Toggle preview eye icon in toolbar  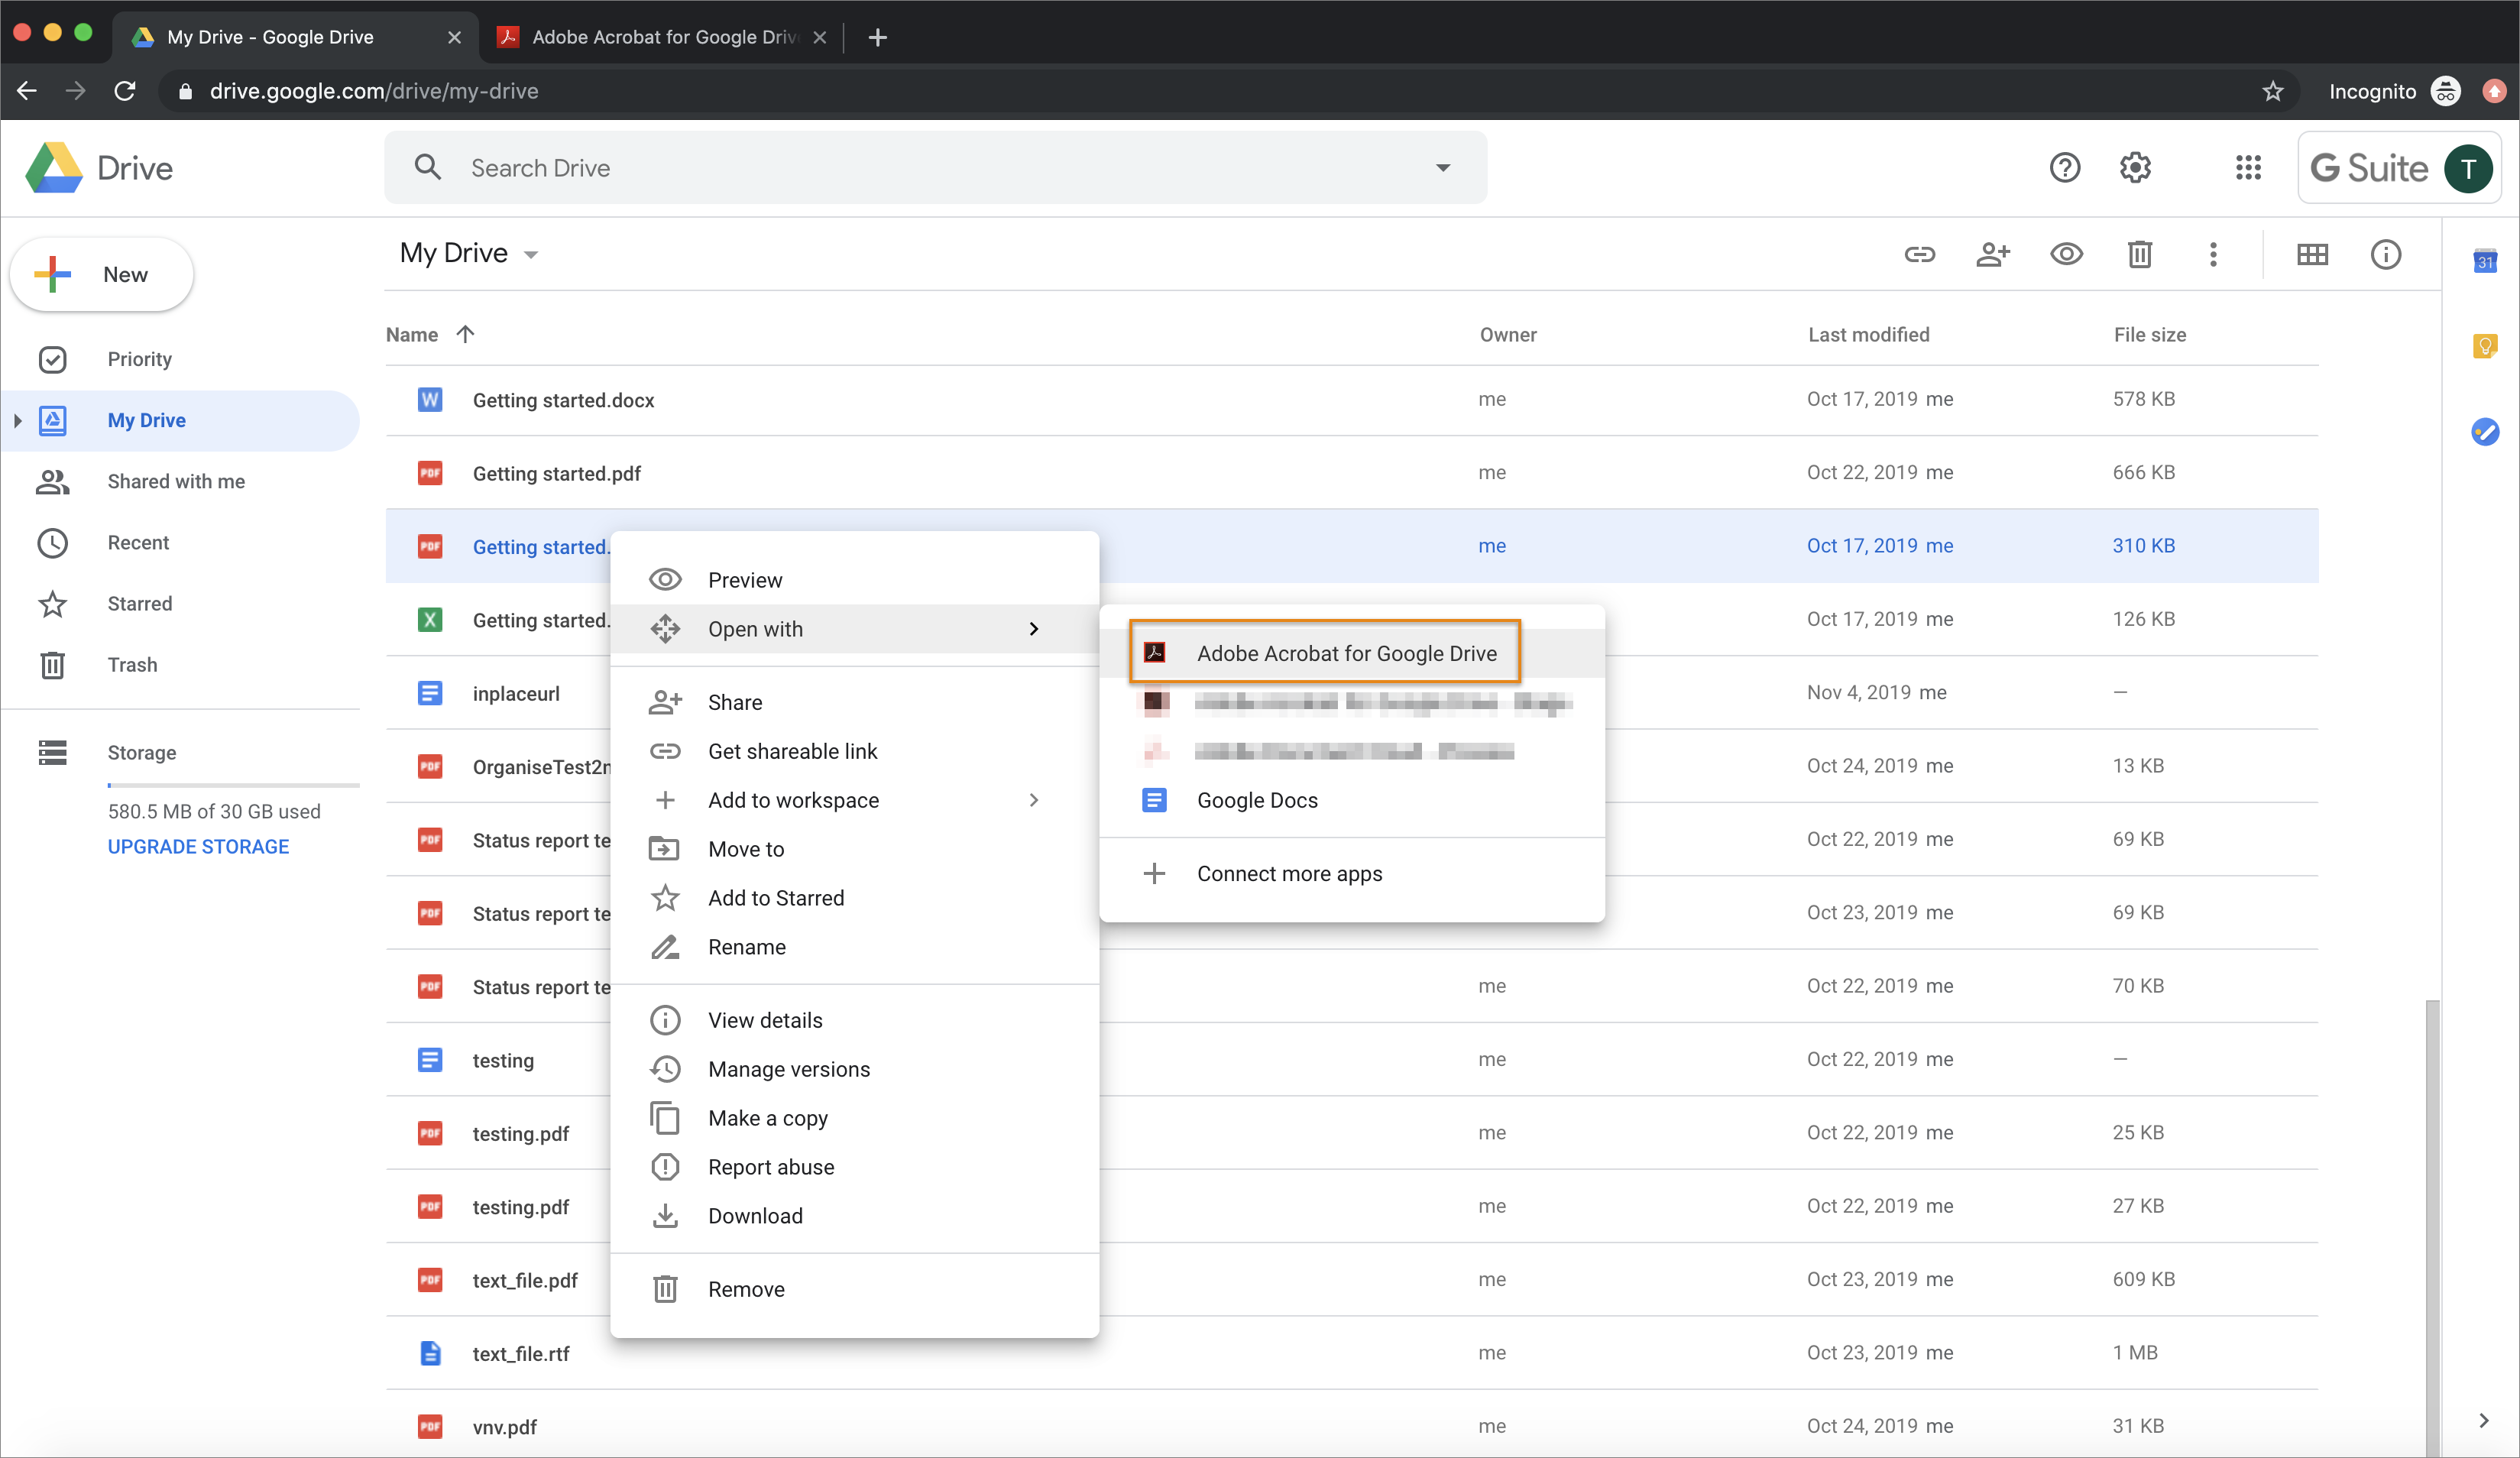[x=2066, y=254]
